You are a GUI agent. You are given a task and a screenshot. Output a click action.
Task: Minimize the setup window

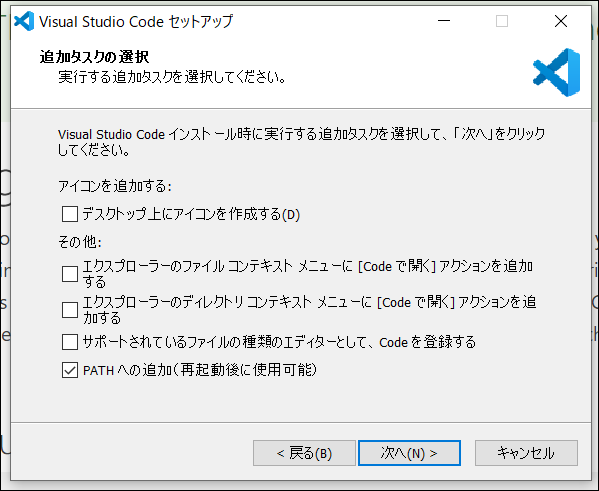(x=444, y=21)
